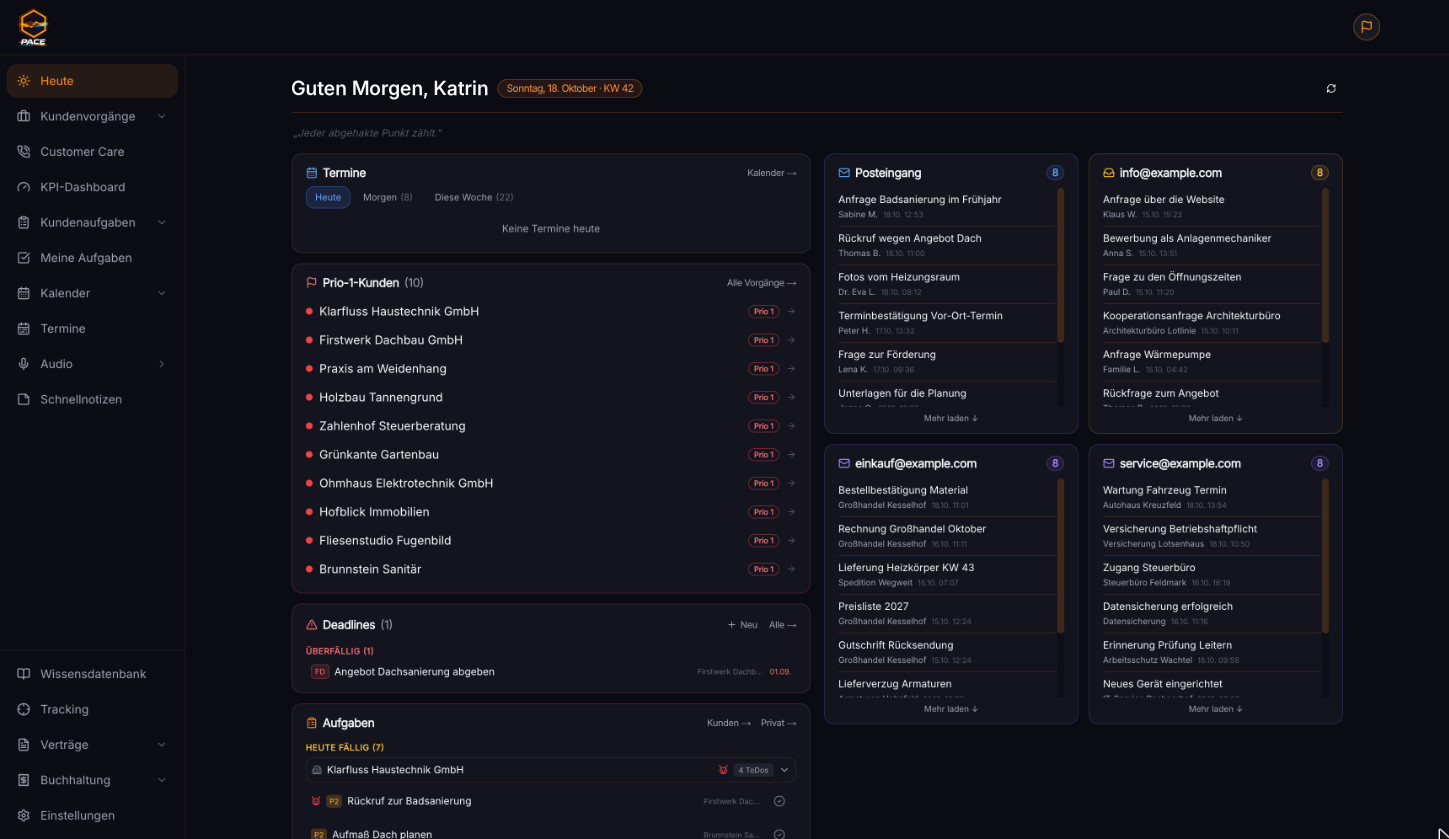This screenshot has width=1449, height=839.
Task: Click the arrow on the Brunnstein Sanitär row
Action: coord(791,570)
